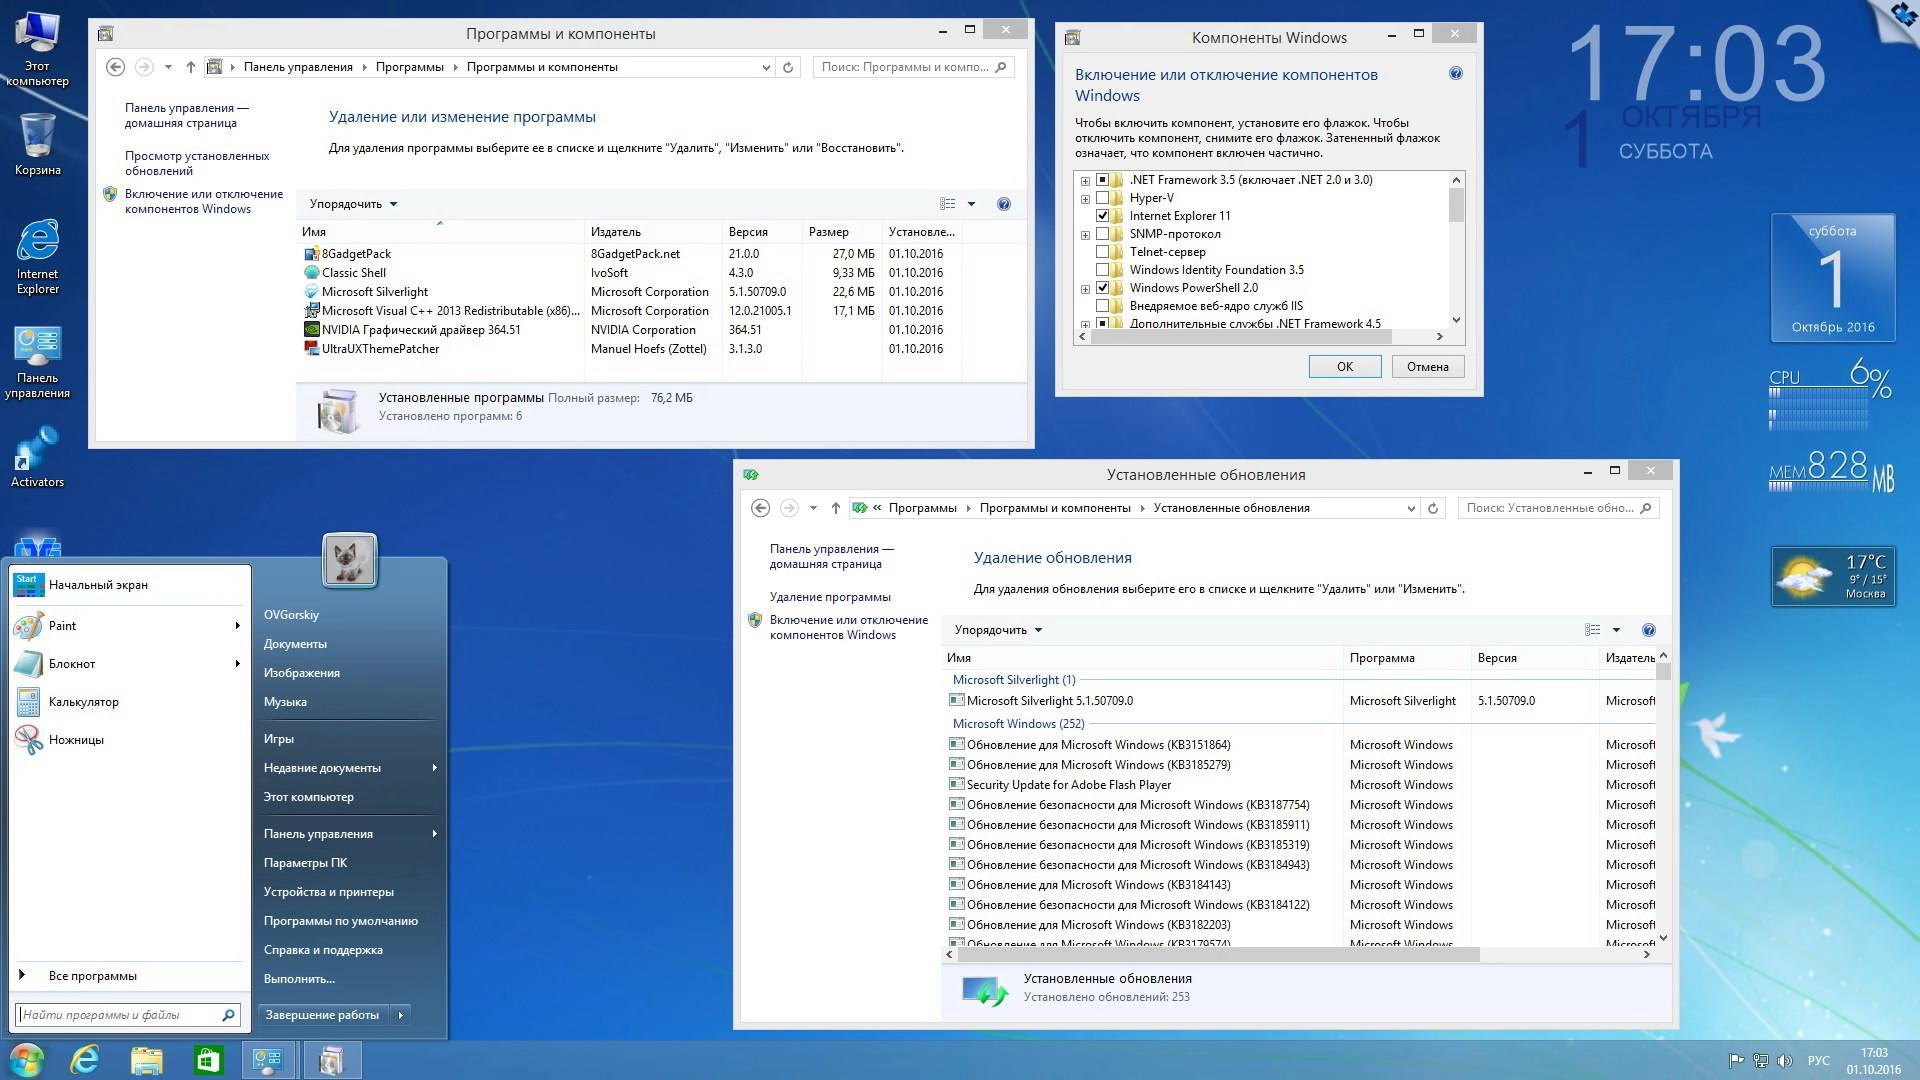Enable Telnet-сервер checkbox
The width and height of the screenshot is (1920, 1080).
click(1102, 252)
